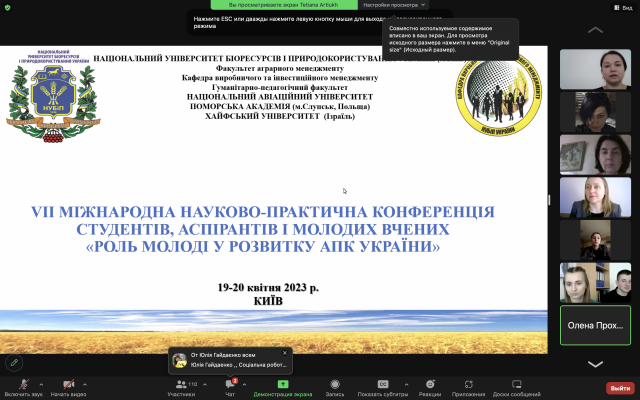The height and width of the screenshot is (400, 640).
Task: Click НАЦІОНАЛЬНИЙ АВІАЦІЙНИЙ УНІВЕРСИТЕТ text
Action: (280, 97)
